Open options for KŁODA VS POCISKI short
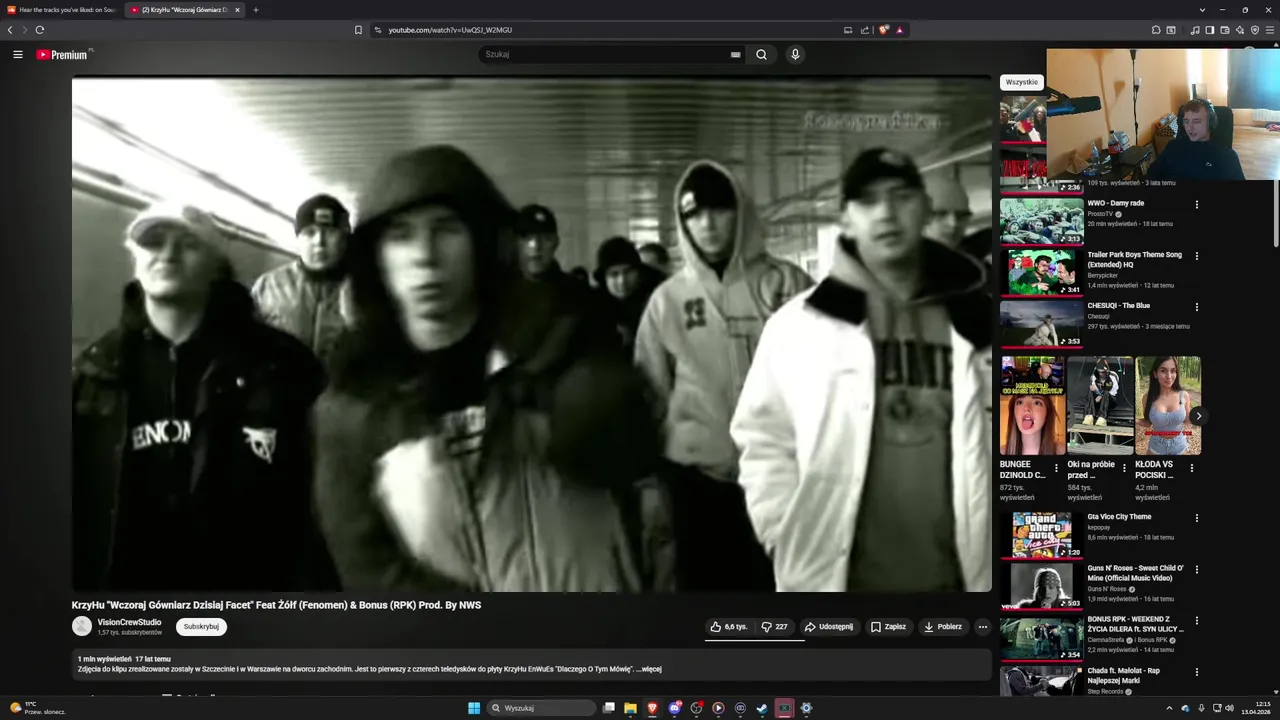 [1192, 468]
